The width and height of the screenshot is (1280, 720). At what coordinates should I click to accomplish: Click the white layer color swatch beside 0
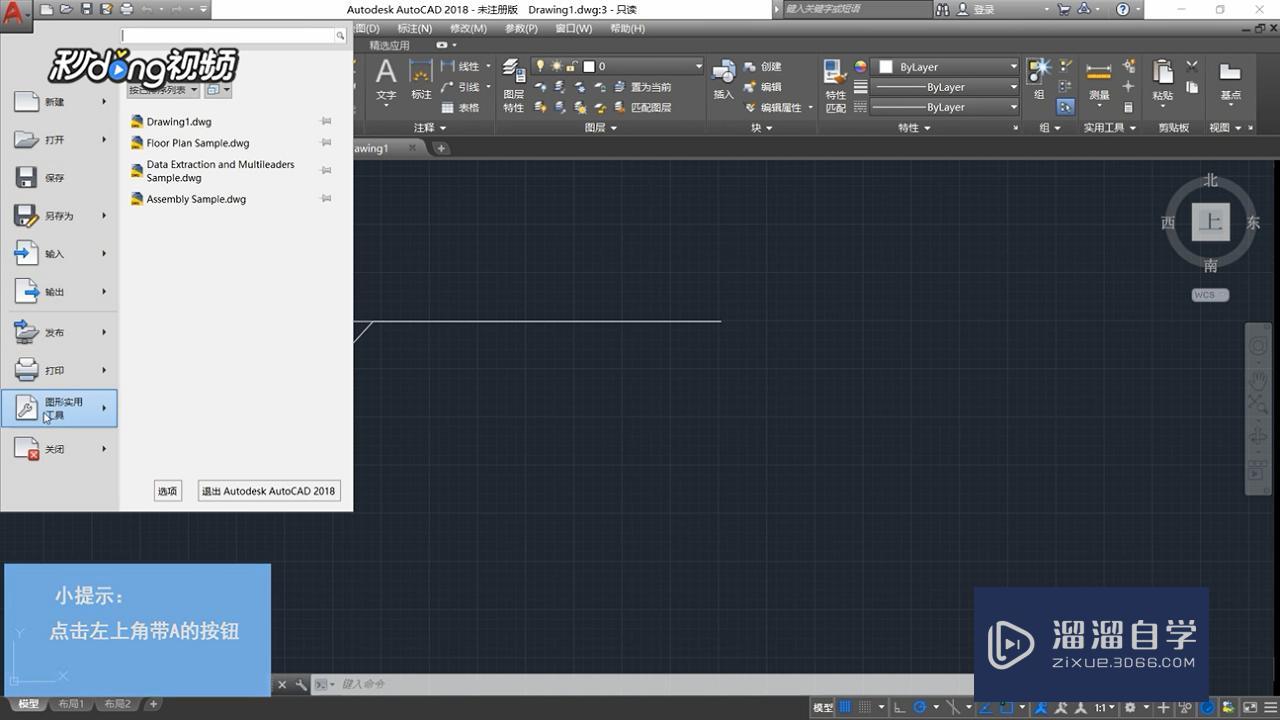tap(589, 67)
